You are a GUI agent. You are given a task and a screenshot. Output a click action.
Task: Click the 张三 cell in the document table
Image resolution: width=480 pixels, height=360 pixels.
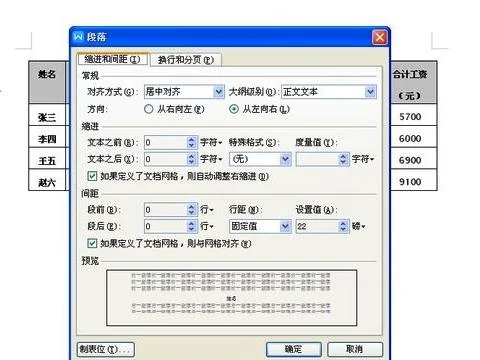[47, 114]
